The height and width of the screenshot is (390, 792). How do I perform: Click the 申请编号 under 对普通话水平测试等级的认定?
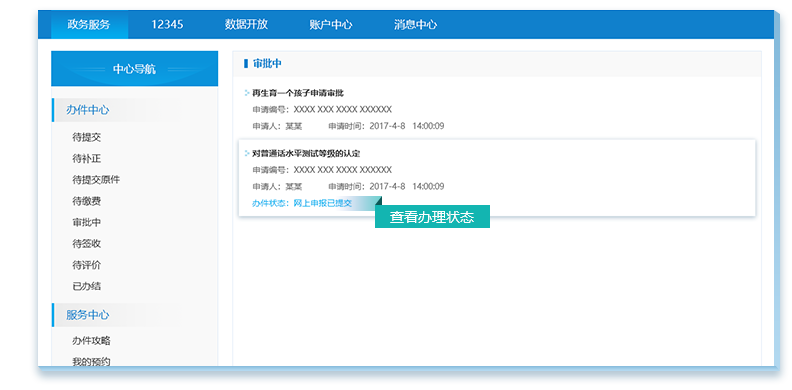point(322,170)
